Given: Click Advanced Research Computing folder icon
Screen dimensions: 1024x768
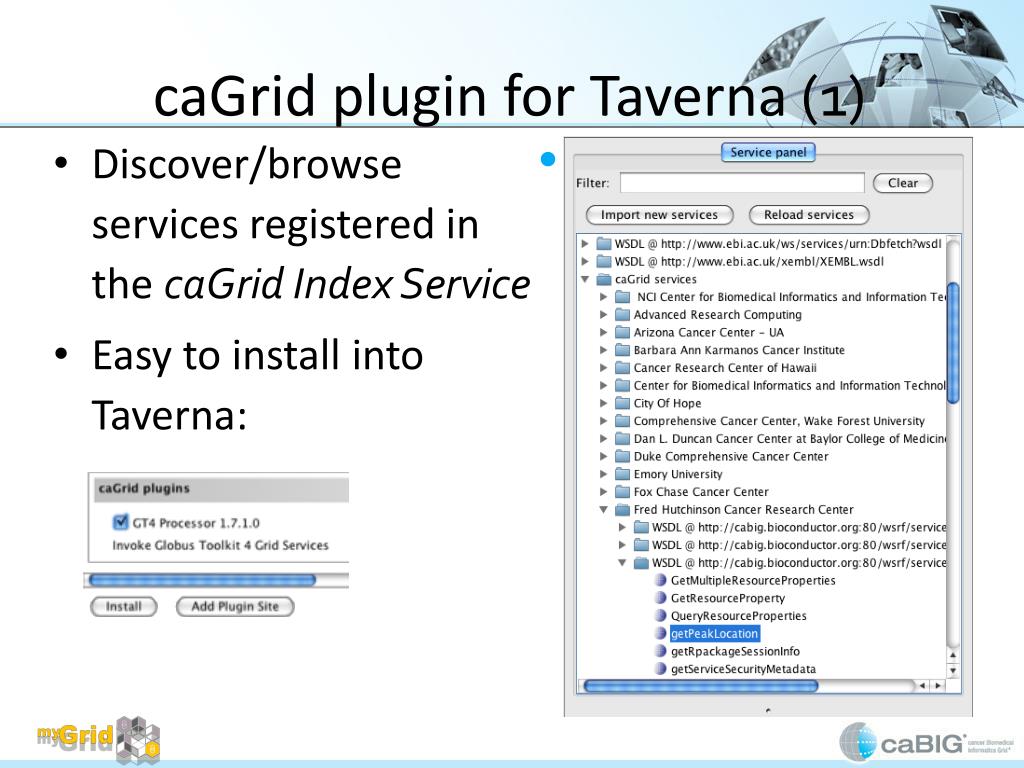Looking at the screenshot, I should pos(622,314).
